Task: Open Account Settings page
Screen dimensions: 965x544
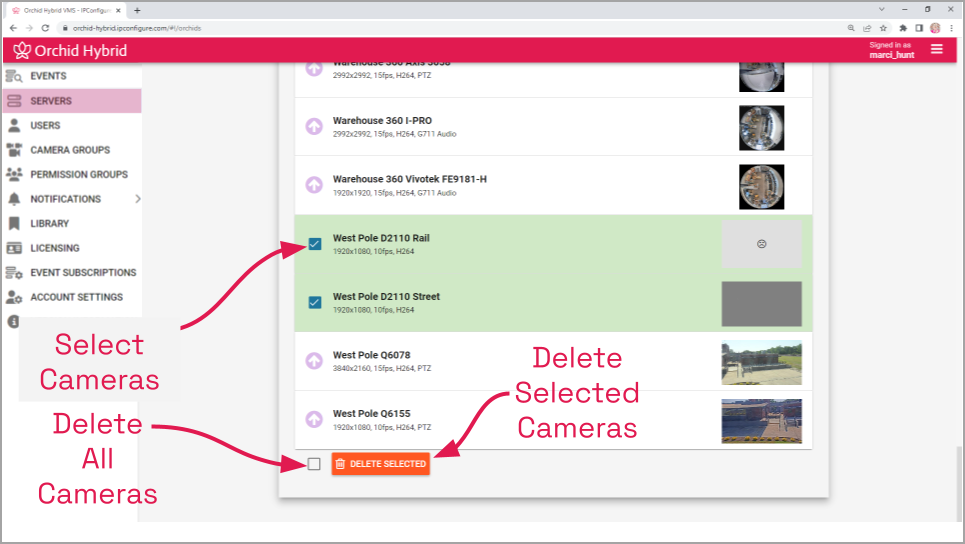Action: pyautogui.click(x=72, y=297)
